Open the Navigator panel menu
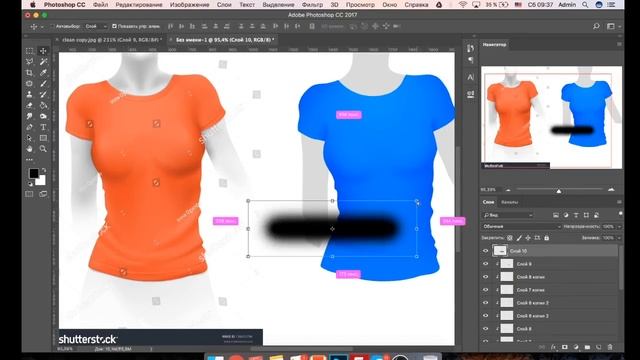The image size is (640, 360). point(619,44)
